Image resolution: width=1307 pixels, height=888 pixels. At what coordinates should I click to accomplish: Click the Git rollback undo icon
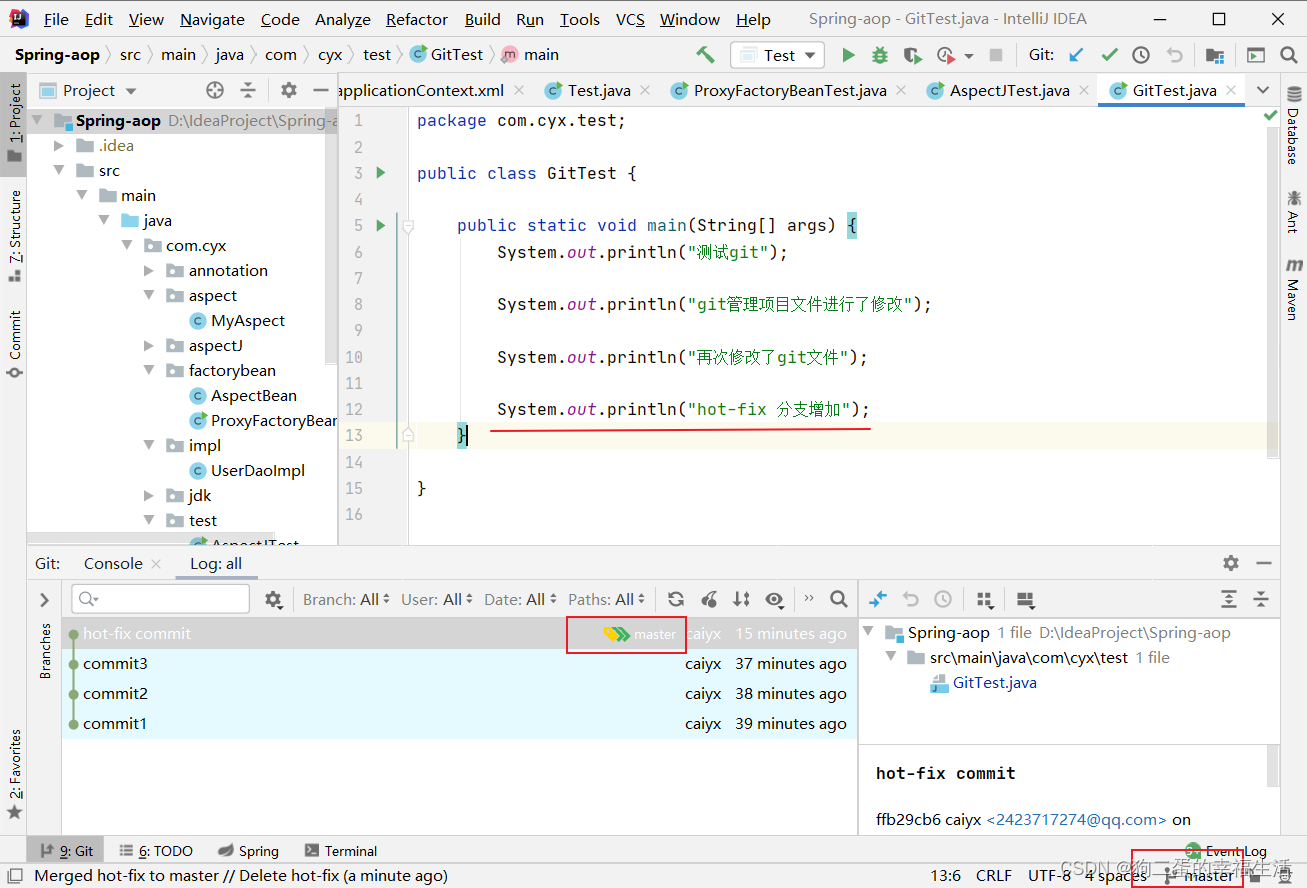[1174, 55]
